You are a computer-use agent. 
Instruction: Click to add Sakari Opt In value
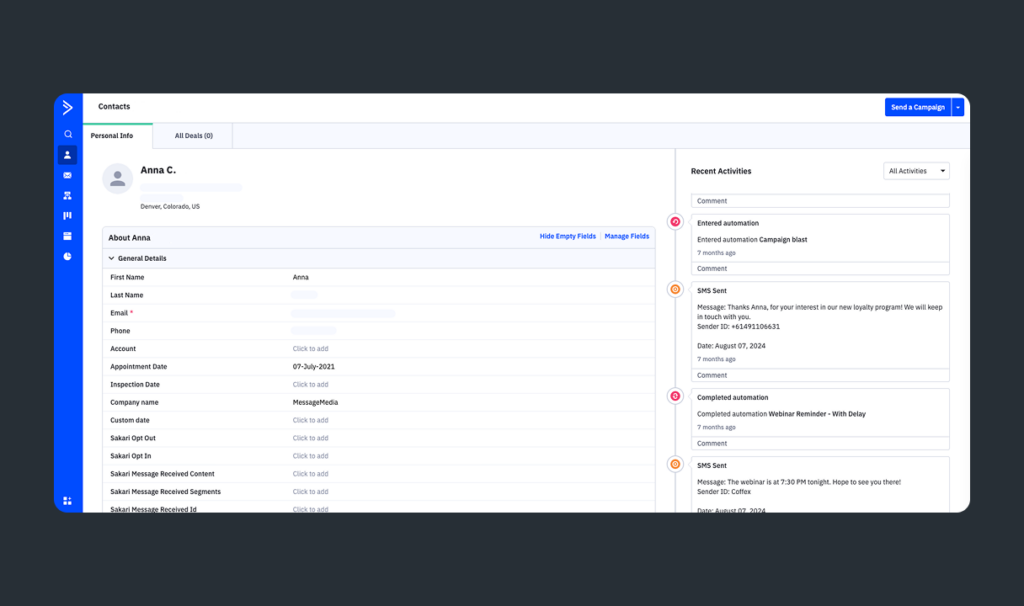tap(310, 456)
